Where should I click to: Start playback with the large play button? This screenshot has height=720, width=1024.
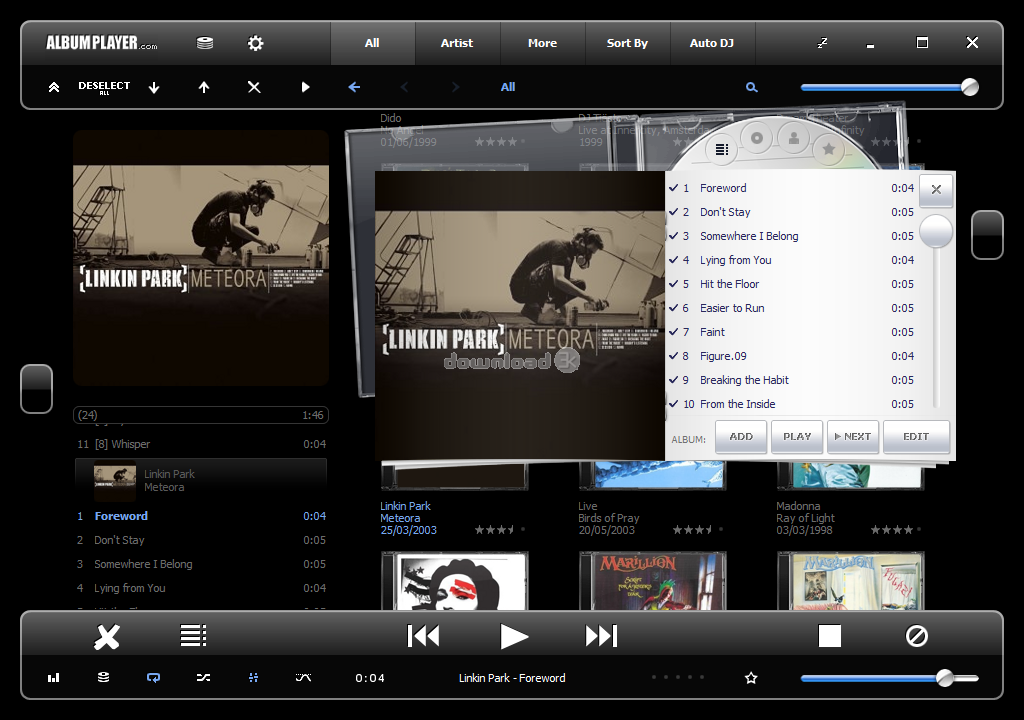pos(513,636)
